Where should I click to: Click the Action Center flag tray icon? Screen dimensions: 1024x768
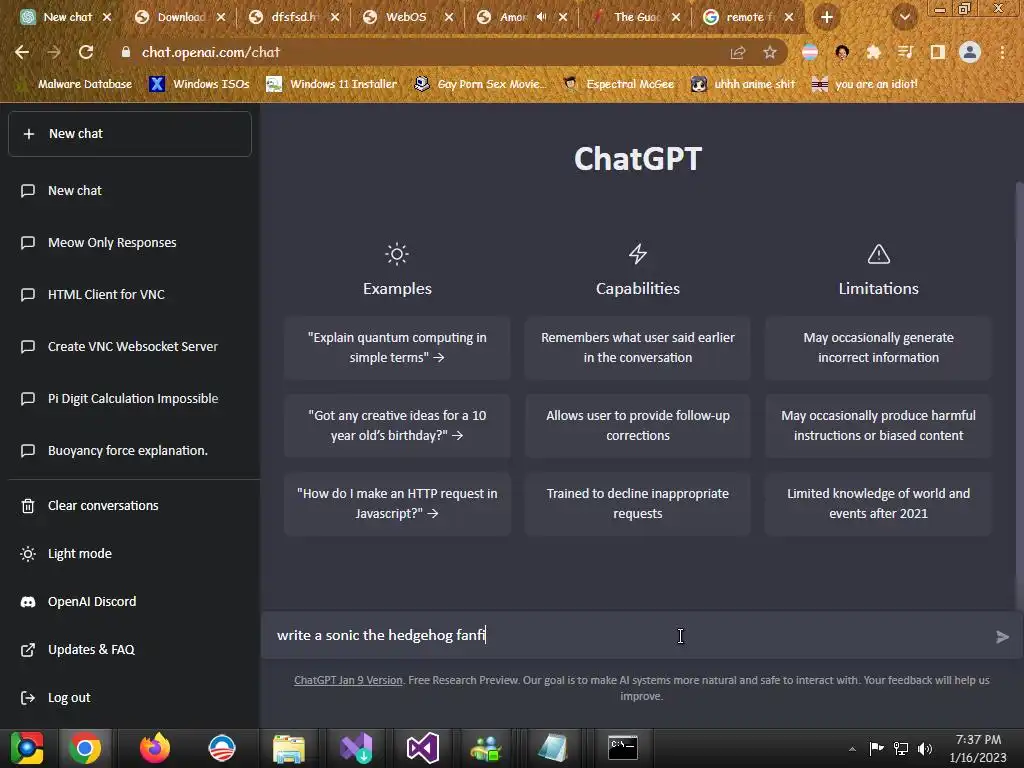876,748
